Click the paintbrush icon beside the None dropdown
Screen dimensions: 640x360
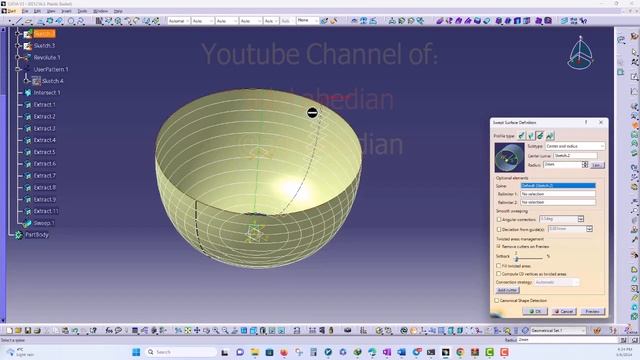click(x=324, y=21)
